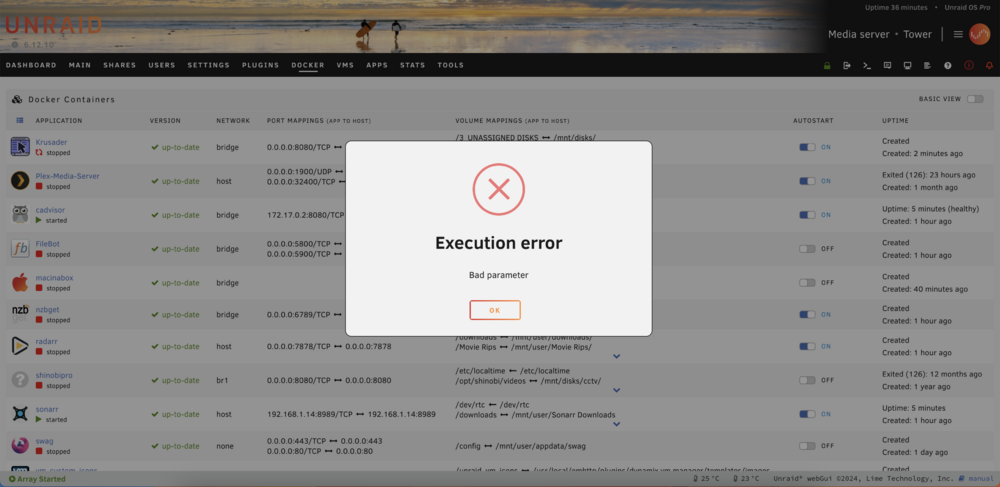
Task: Open the Apps menu item
Action: coord(377,65)
